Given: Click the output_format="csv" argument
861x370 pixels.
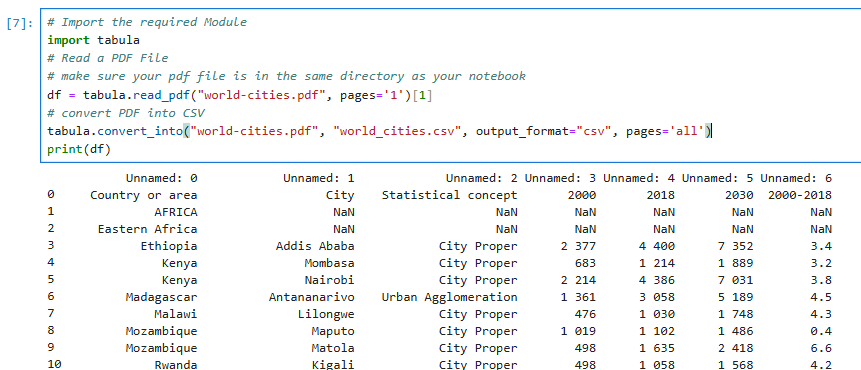Looking at the screenshot, I should (544, 131).
